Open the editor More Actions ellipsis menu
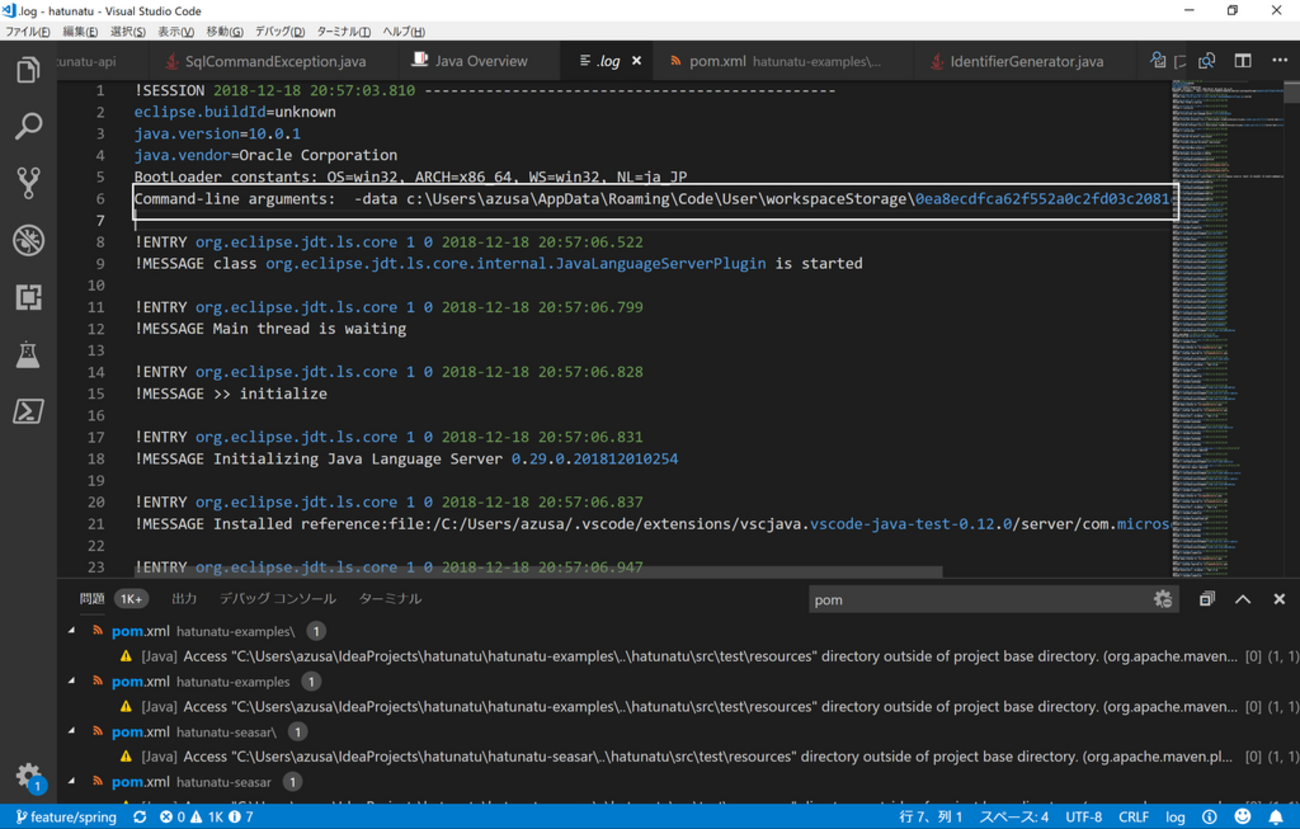Viewport: 1300px width, 829px height. point(1279,61)
